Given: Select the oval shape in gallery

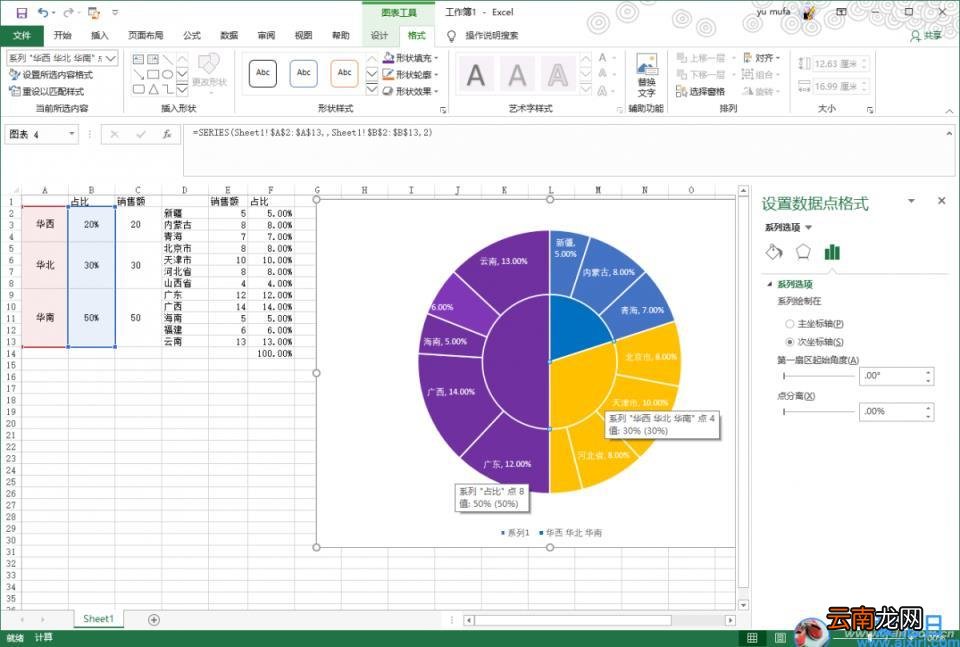Looking at the screenshot, I should pyautogui.click(x=167, y=74).
